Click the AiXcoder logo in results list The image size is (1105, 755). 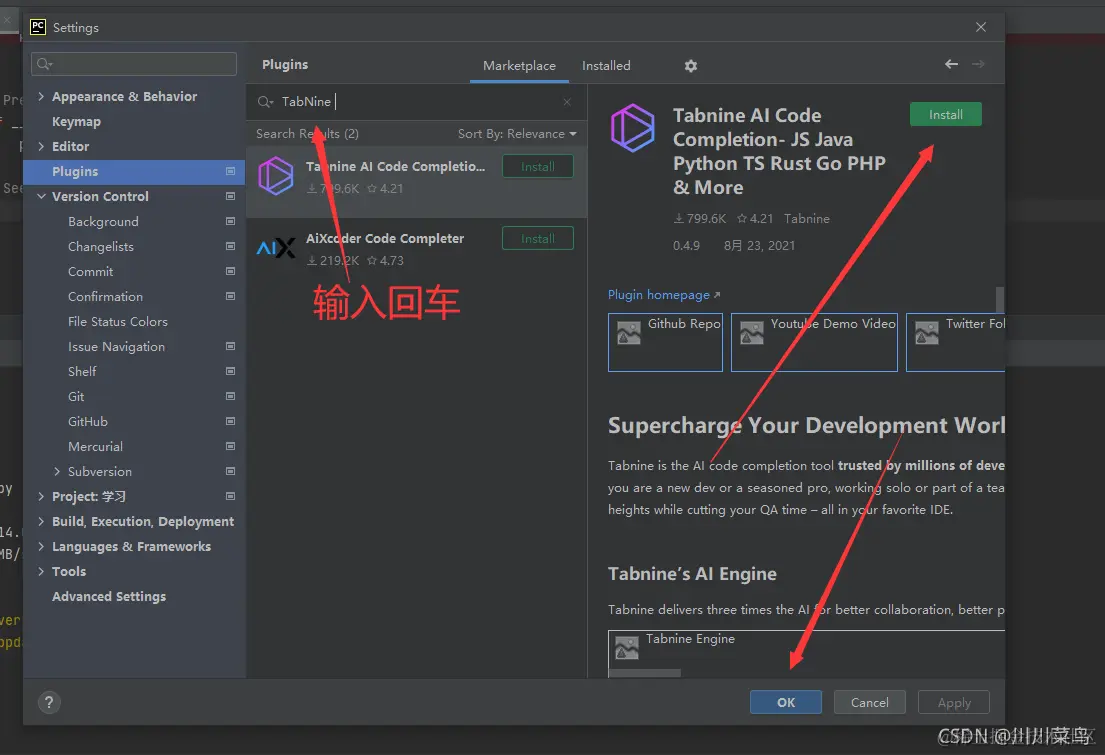[276, 248]
